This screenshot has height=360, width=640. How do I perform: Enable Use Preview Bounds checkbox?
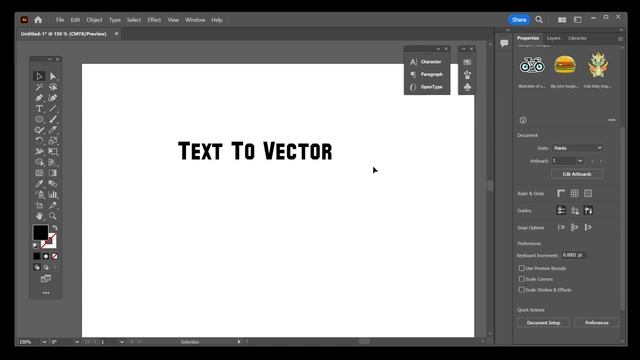coord(522,268)
